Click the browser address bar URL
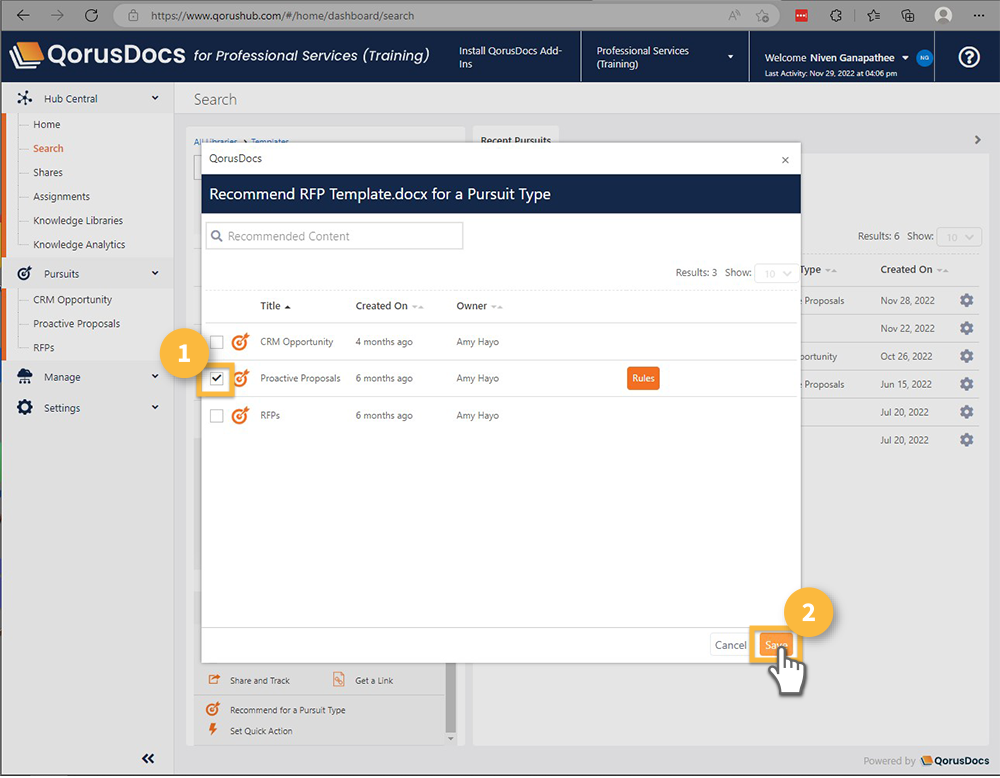Viewport: 1000px width, 778px height. pyautogui.click(x=283, y=16)
